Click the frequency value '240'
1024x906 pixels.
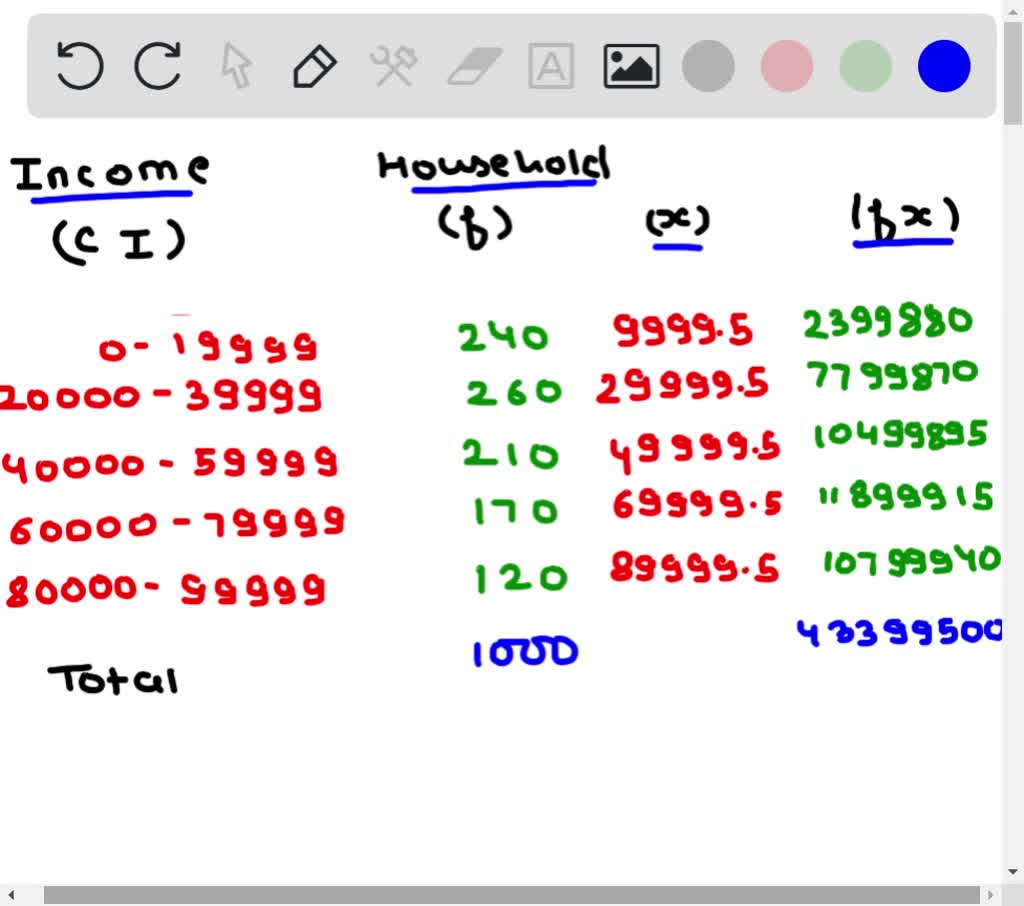503,337
